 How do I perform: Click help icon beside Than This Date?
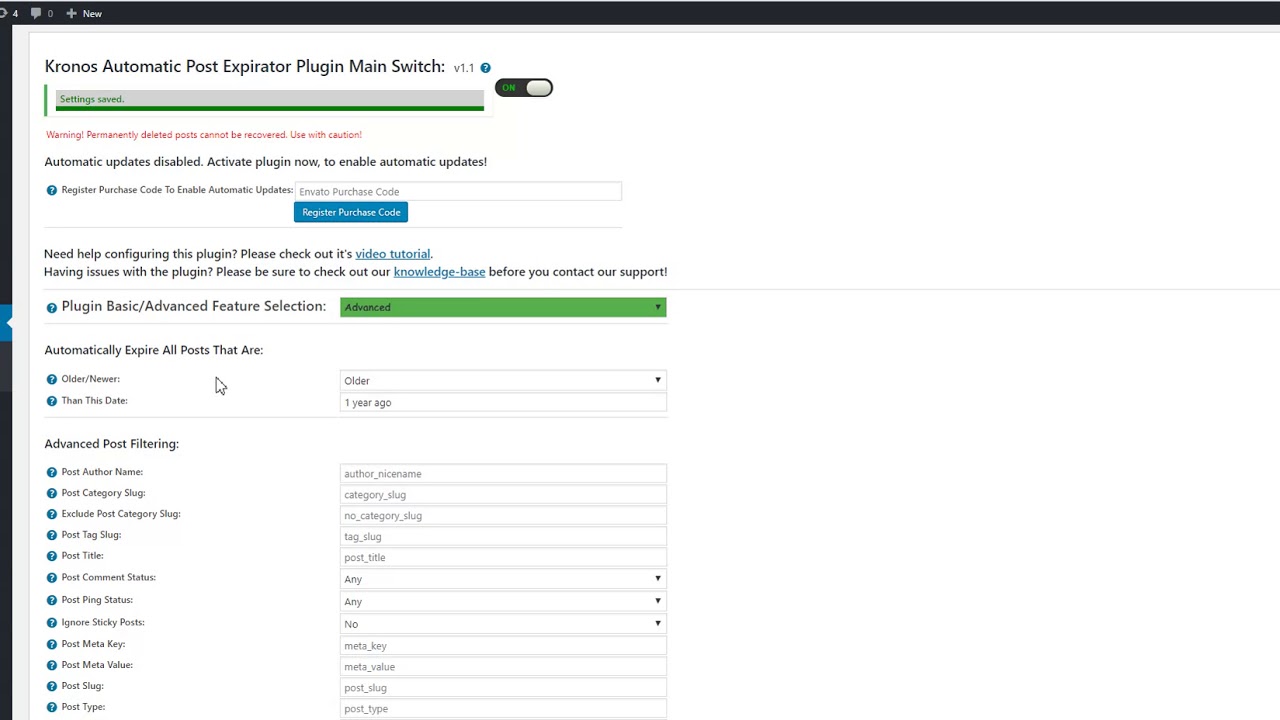(52, 401)
